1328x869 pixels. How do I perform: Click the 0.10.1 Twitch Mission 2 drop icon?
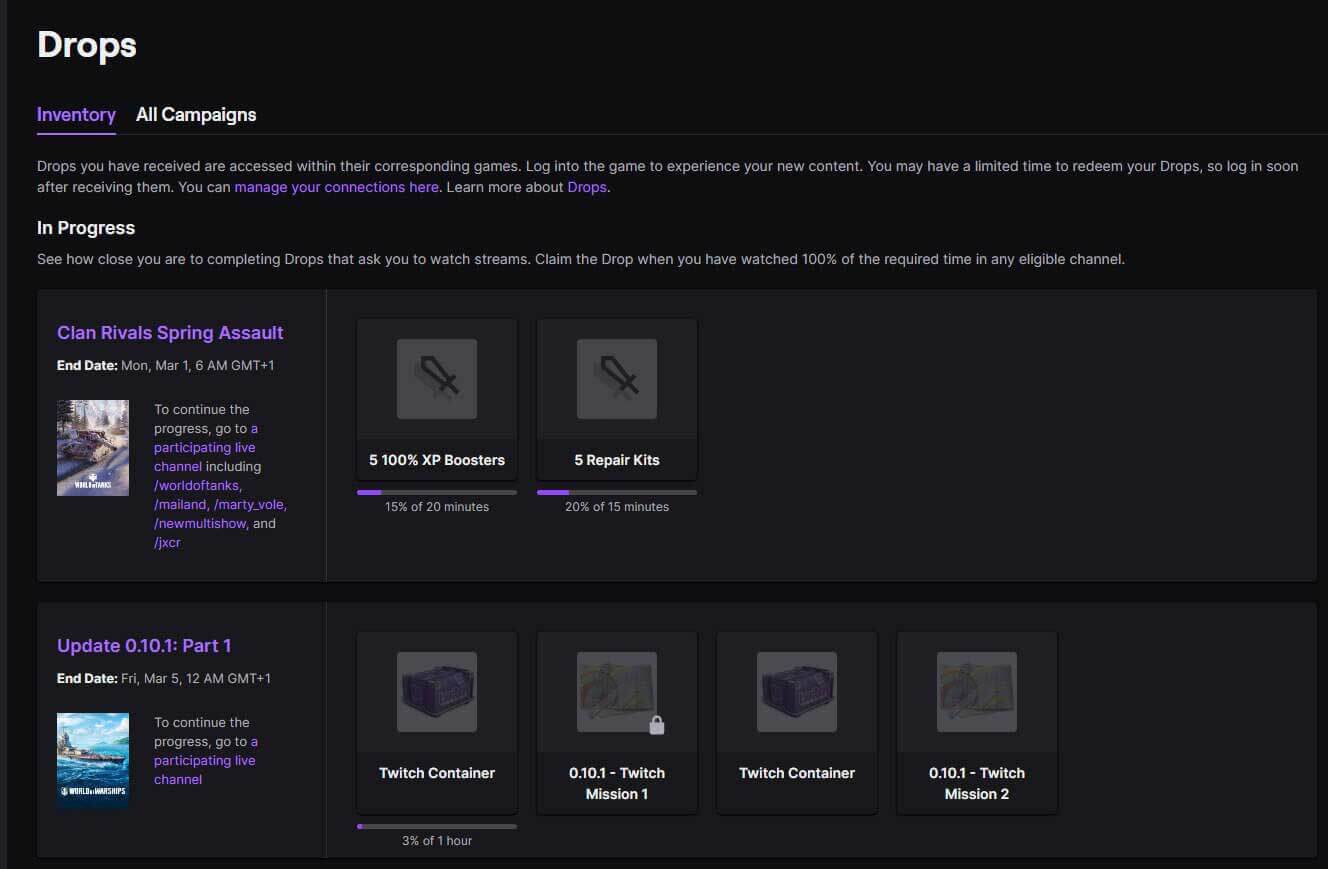(977, 692)
